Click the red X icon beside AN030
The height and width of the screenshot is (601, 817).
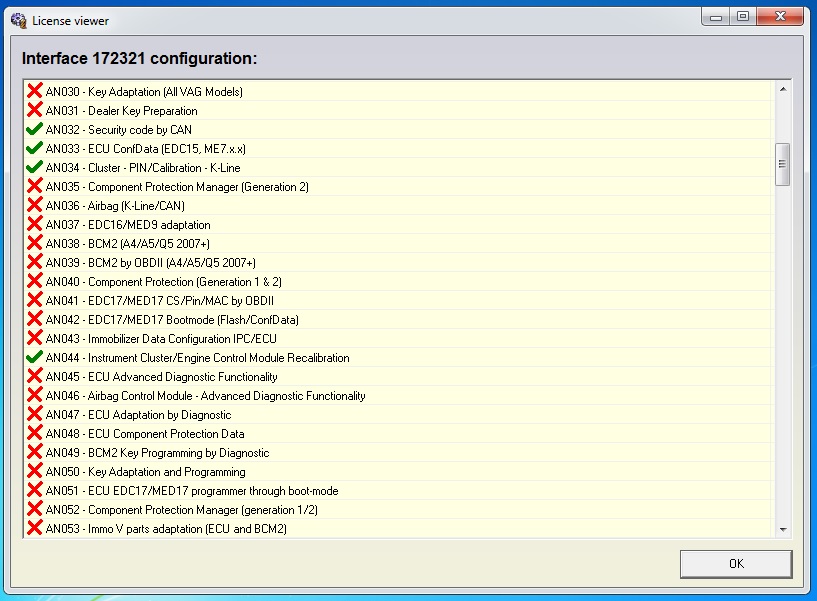tap(34, 92)
